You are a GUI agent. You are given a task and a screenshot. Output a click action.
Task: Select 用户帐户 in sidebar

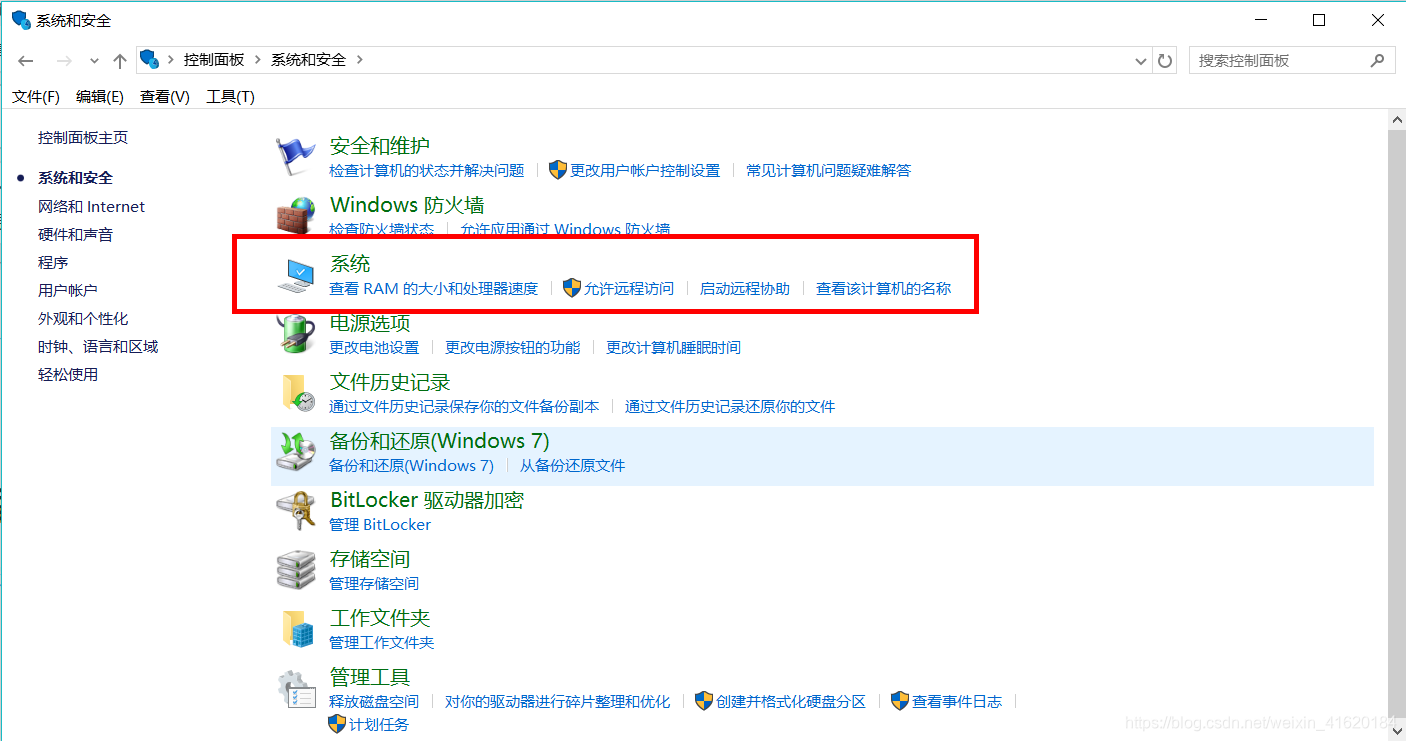68,290
